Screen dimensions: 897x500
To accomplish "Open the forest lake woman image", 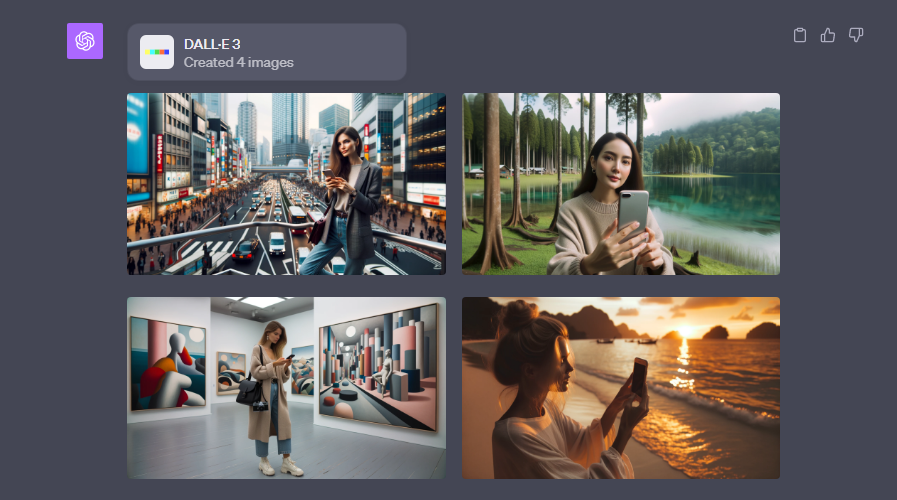I will [621, 184].
